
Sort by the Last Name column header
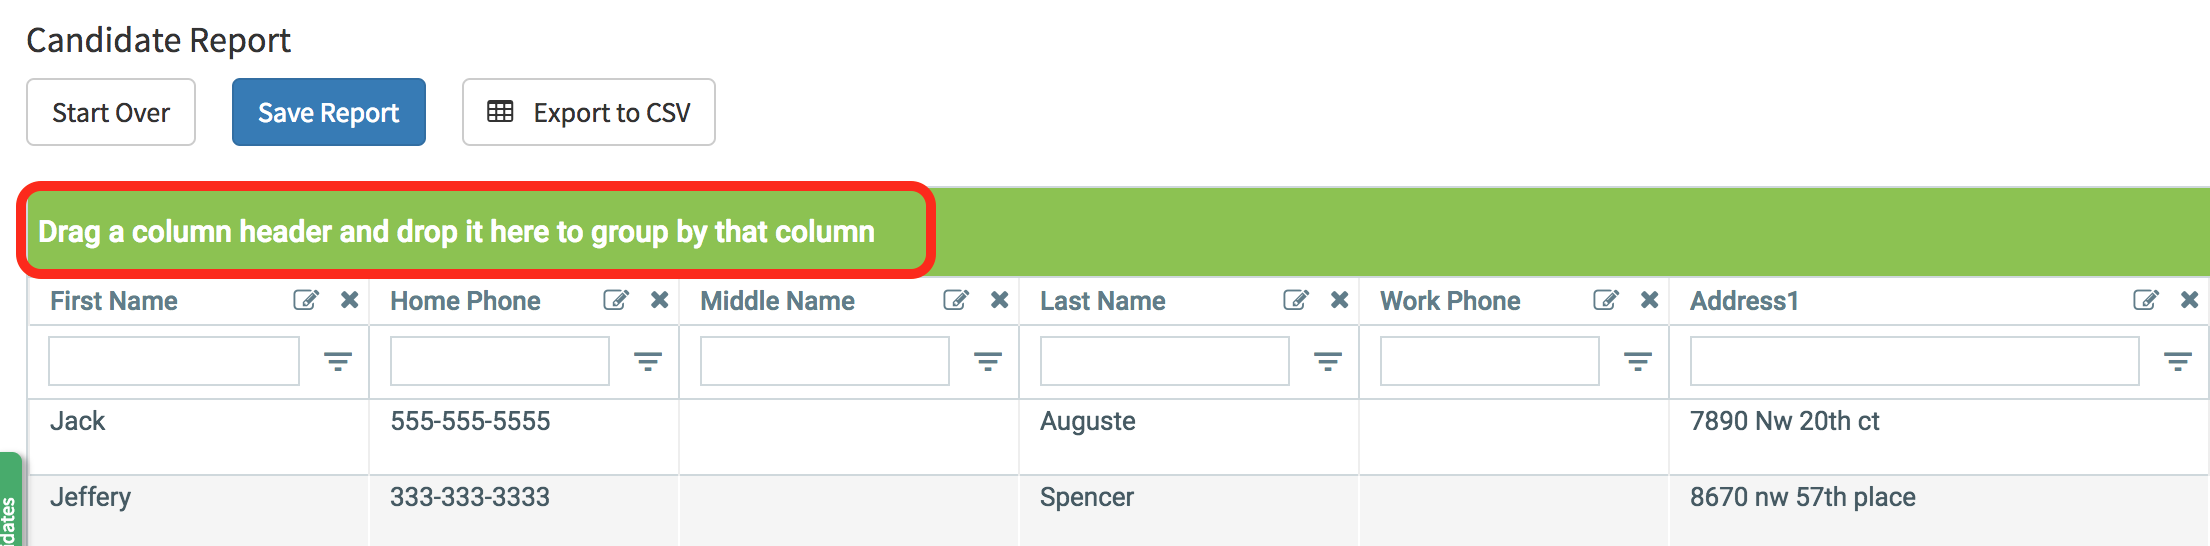point(1102,301)
